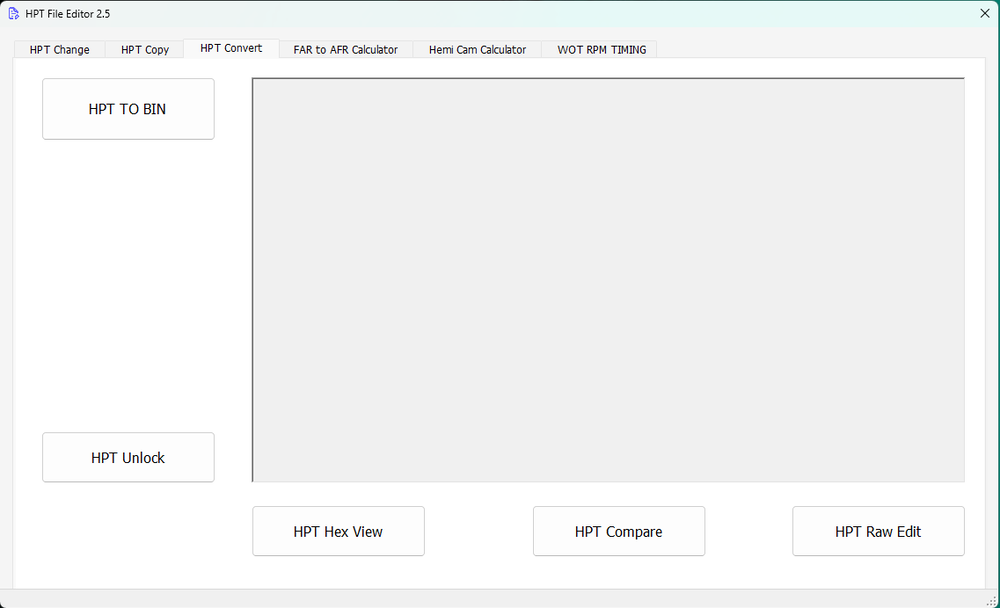Click inside the large gray output panel
Image resolution: width=1000 pixels, height=608 pixels.
coord(608,280)
